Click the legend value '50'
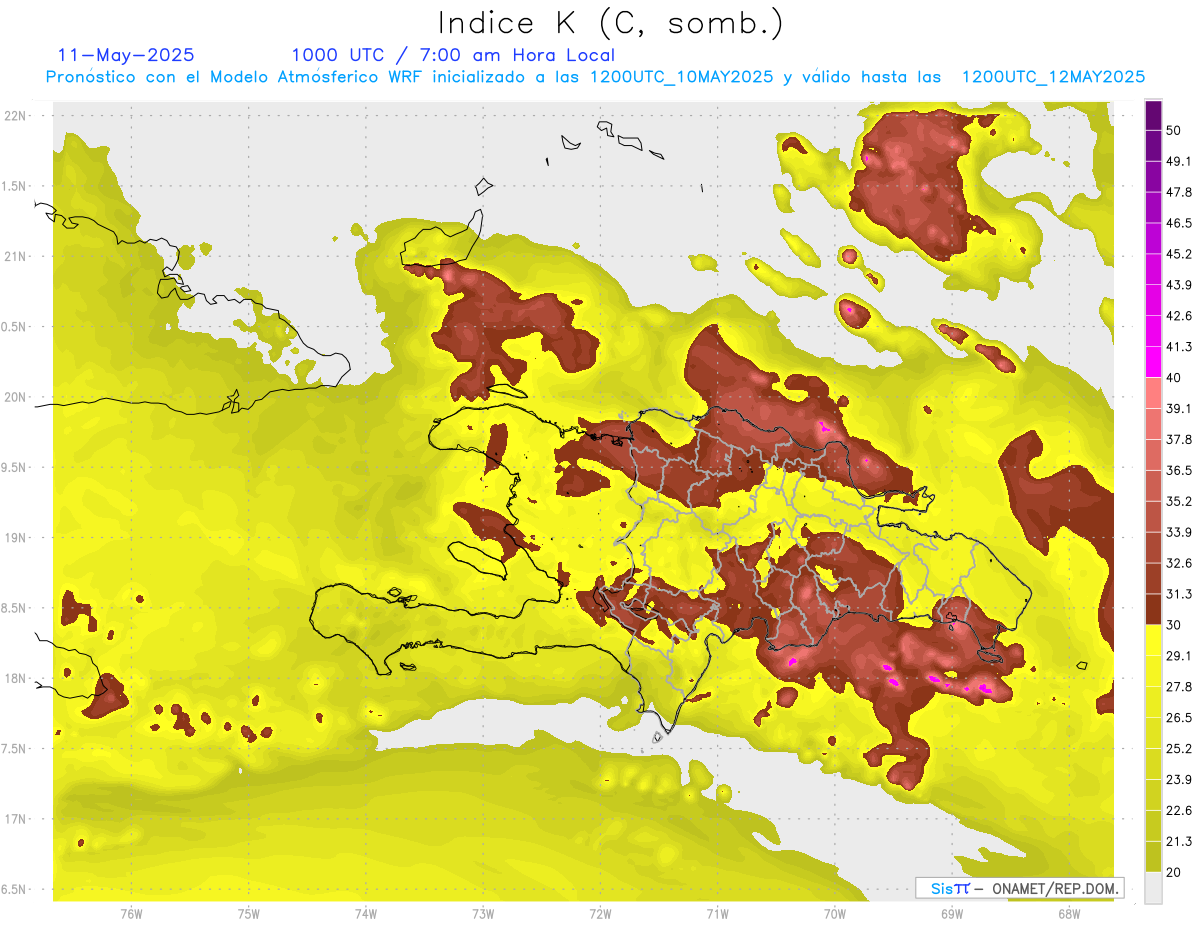The width and height of the screenshot is (1200, 927). 1173,131
